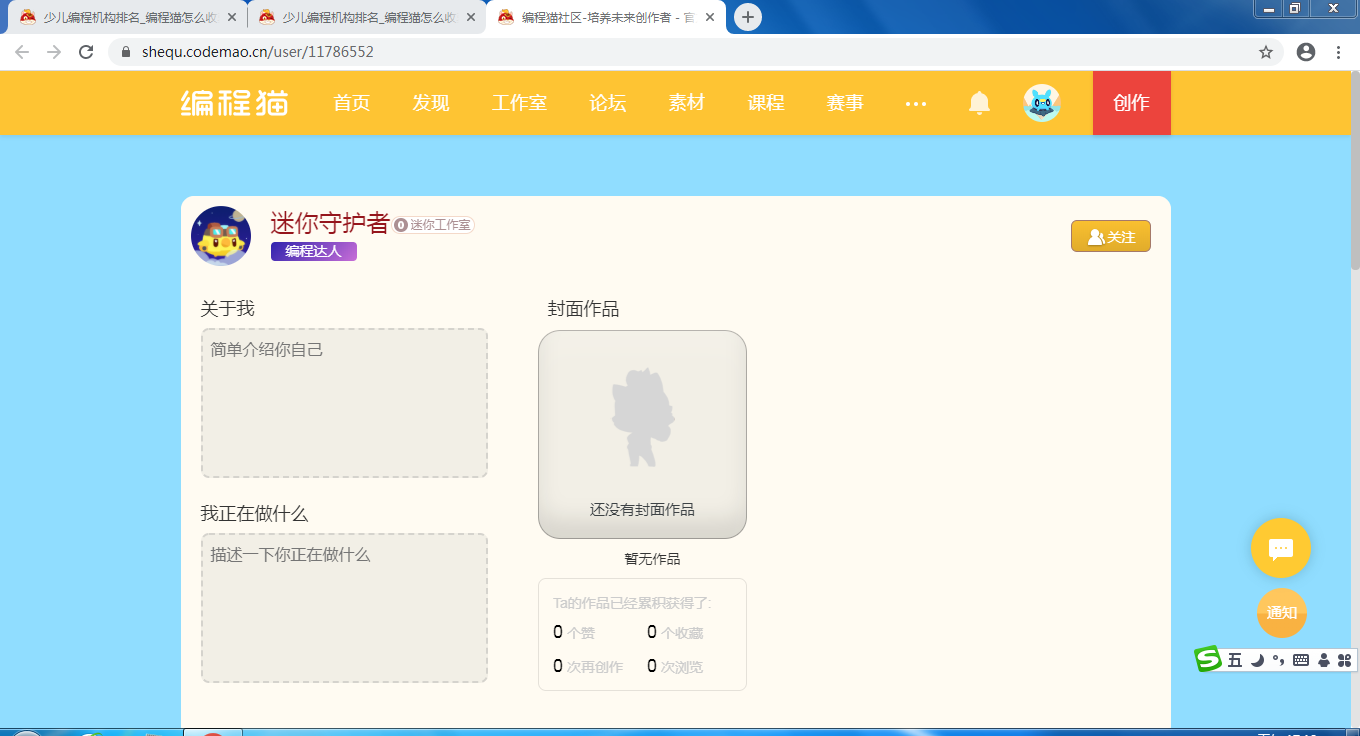Click the browser forward arrow

(54, 52)
